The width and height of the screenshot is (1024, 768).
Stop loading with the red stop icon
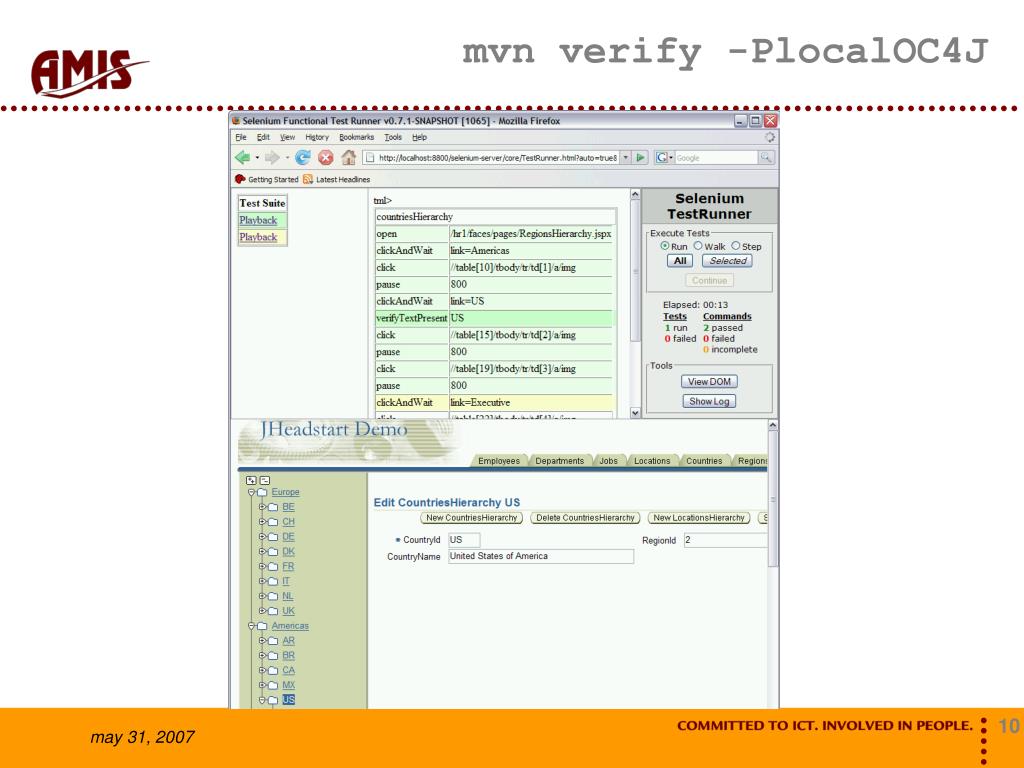tap(325, 157)
